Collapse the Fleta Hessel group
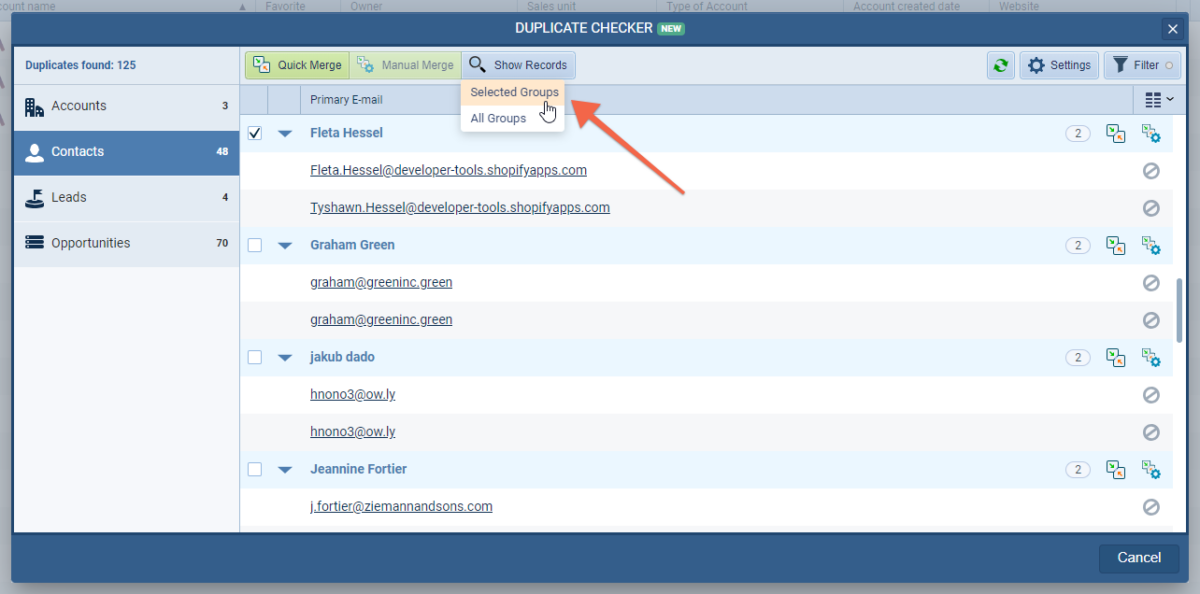 click(x=285, y=133)
